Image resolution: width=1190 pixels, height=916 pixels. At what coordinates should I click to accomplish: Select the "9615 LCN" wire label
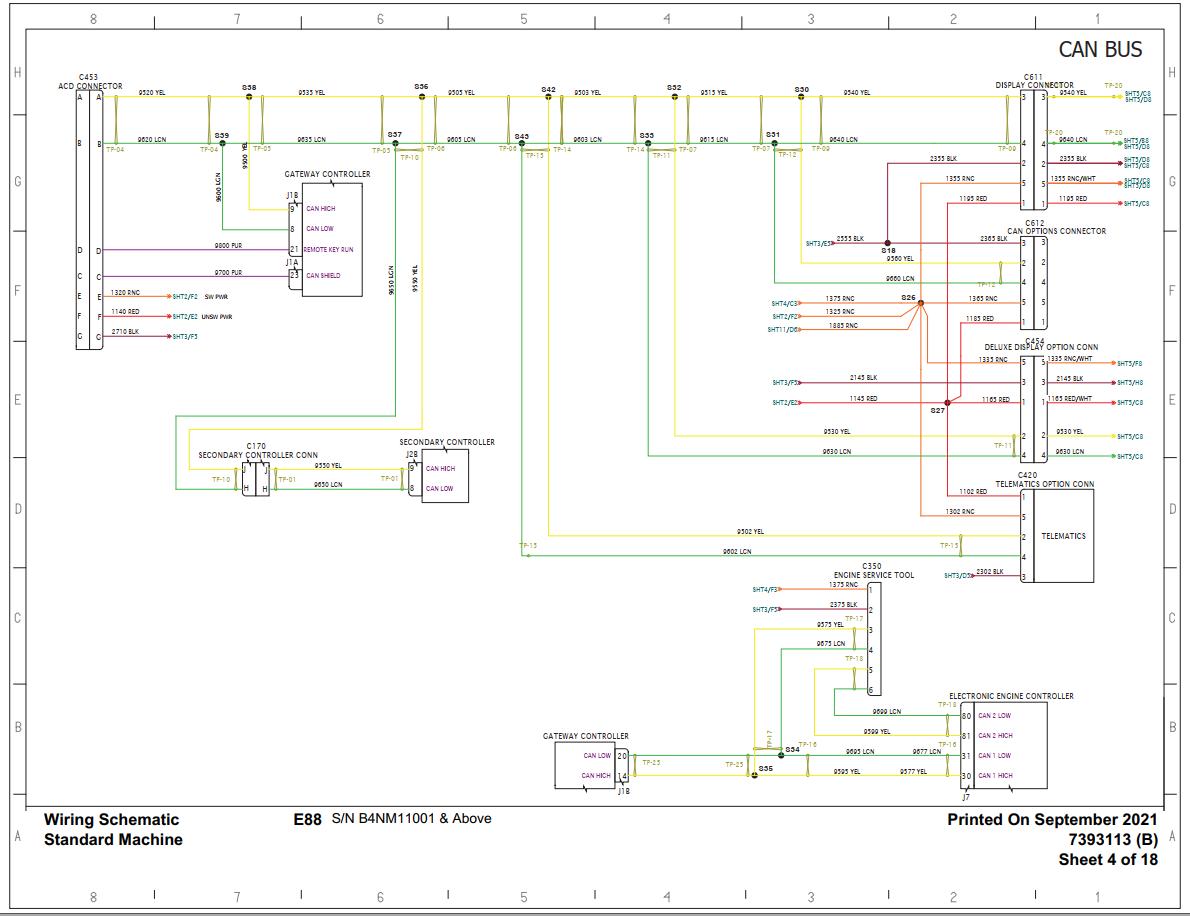pyautogui.click(x=713, y=140)
